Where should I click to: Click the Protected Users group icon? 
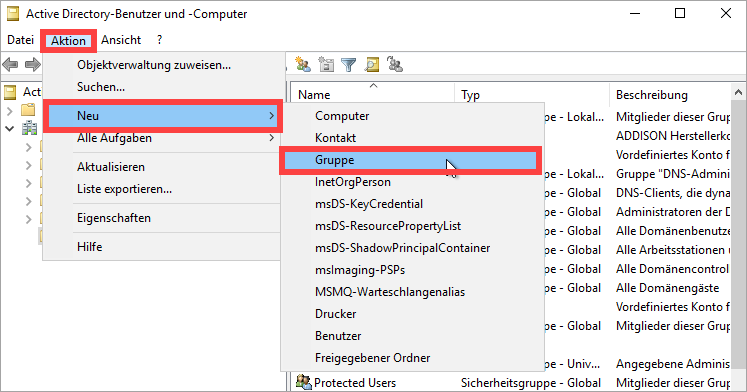[x=303, y=382]
